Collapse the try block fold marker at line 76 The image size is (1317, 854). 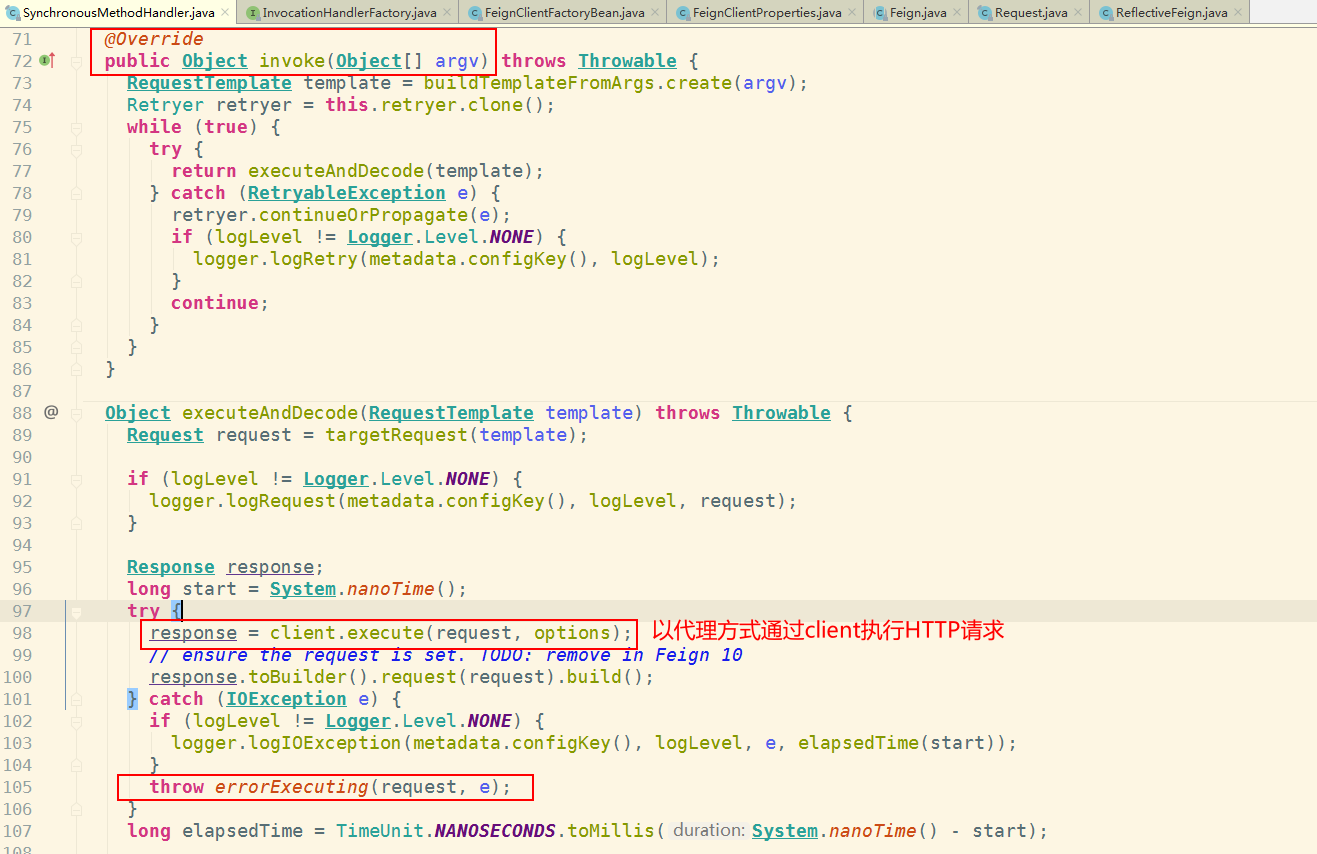click(76, 149)
